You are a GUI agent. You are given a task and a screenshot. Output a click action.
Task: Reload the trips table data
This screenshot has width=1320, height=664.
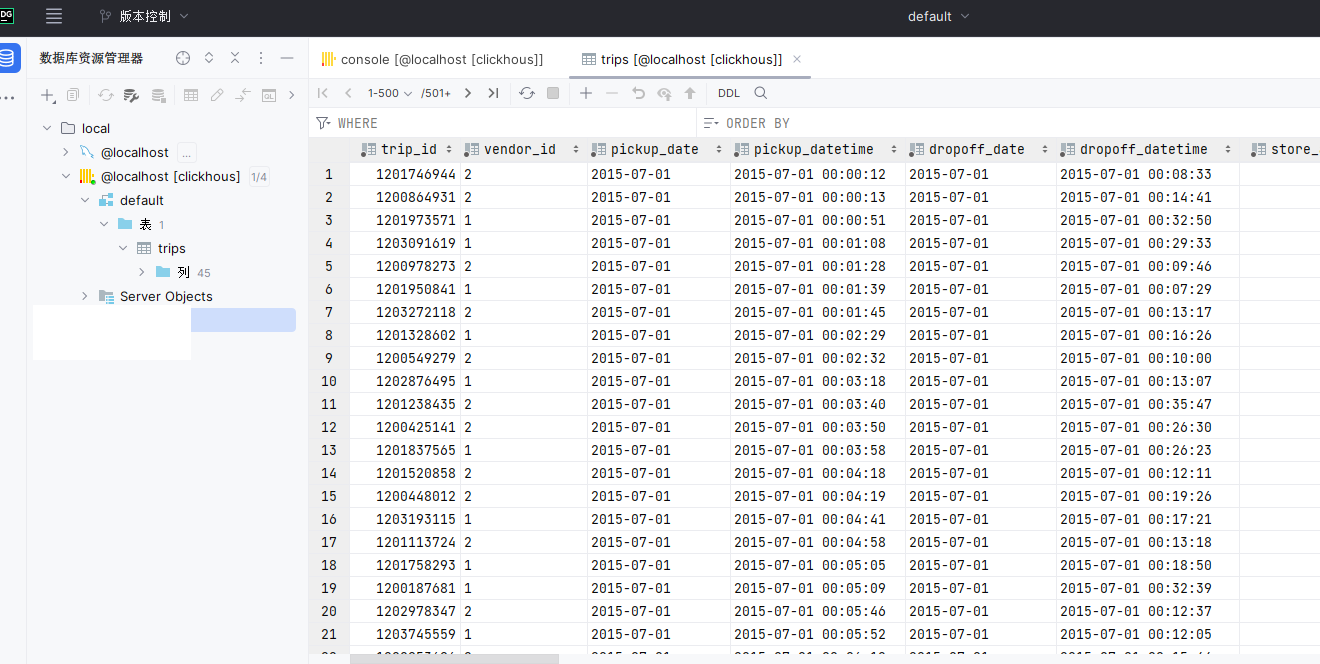pos(527,93)
